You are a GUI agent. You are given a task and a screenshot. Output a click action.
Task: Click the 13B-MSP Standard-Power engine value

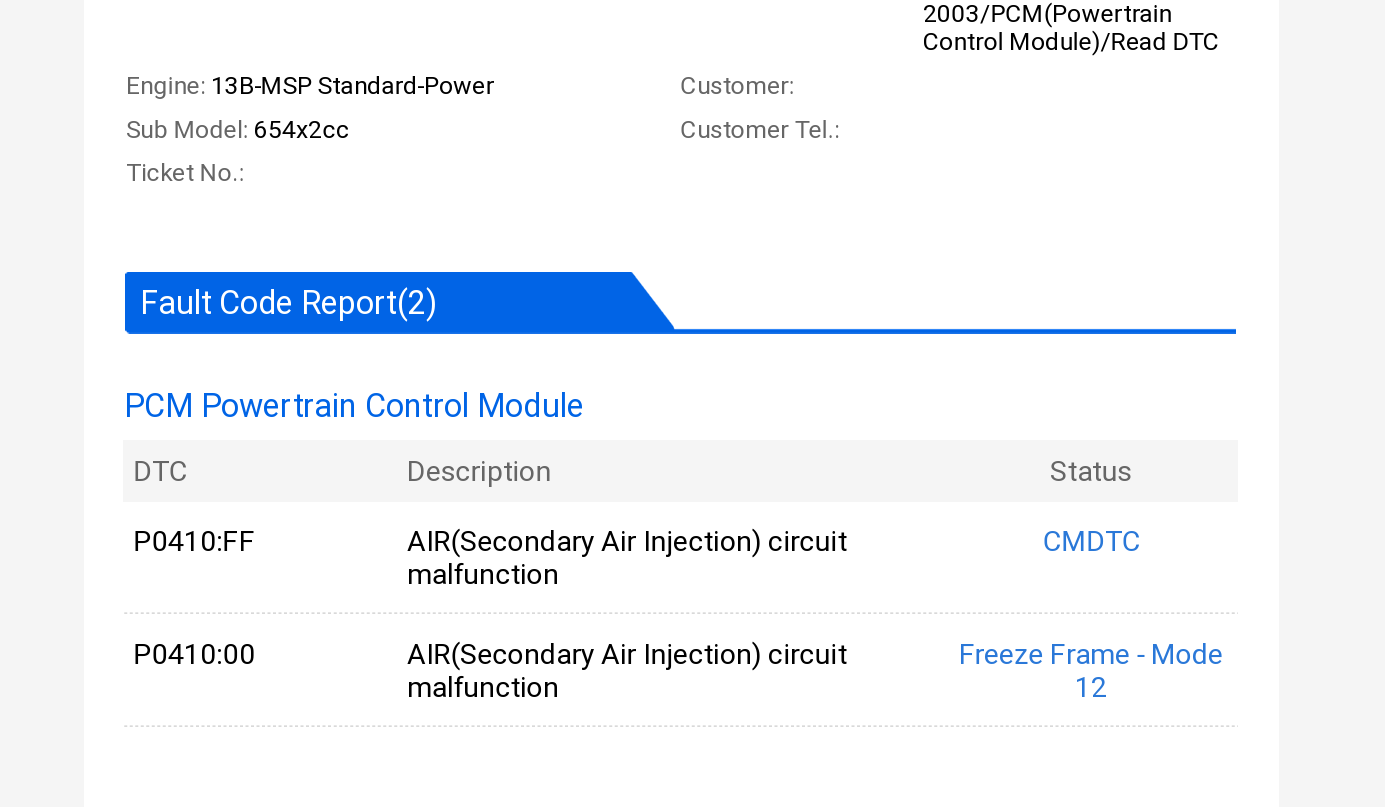pyautogui.click(x=352, y=86)
